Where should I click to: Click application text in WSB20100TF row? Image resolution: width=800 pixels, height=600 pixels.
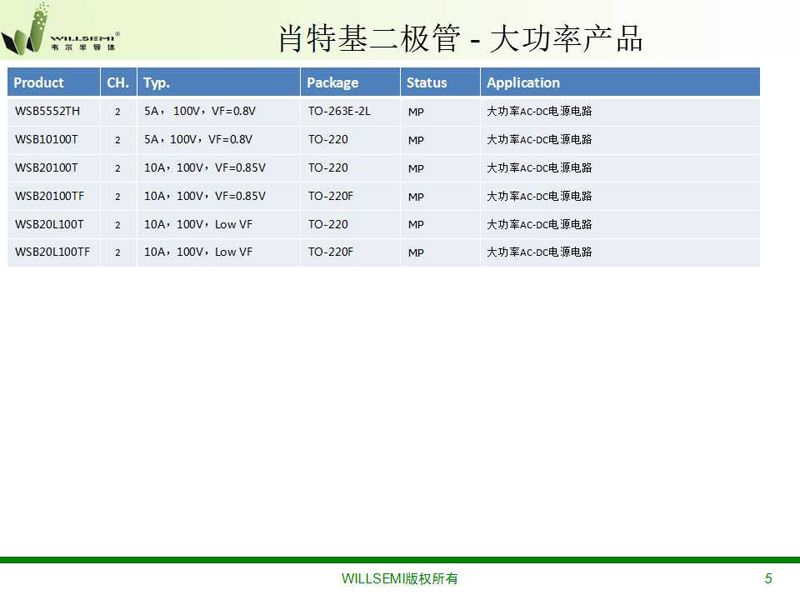(539, 196)
